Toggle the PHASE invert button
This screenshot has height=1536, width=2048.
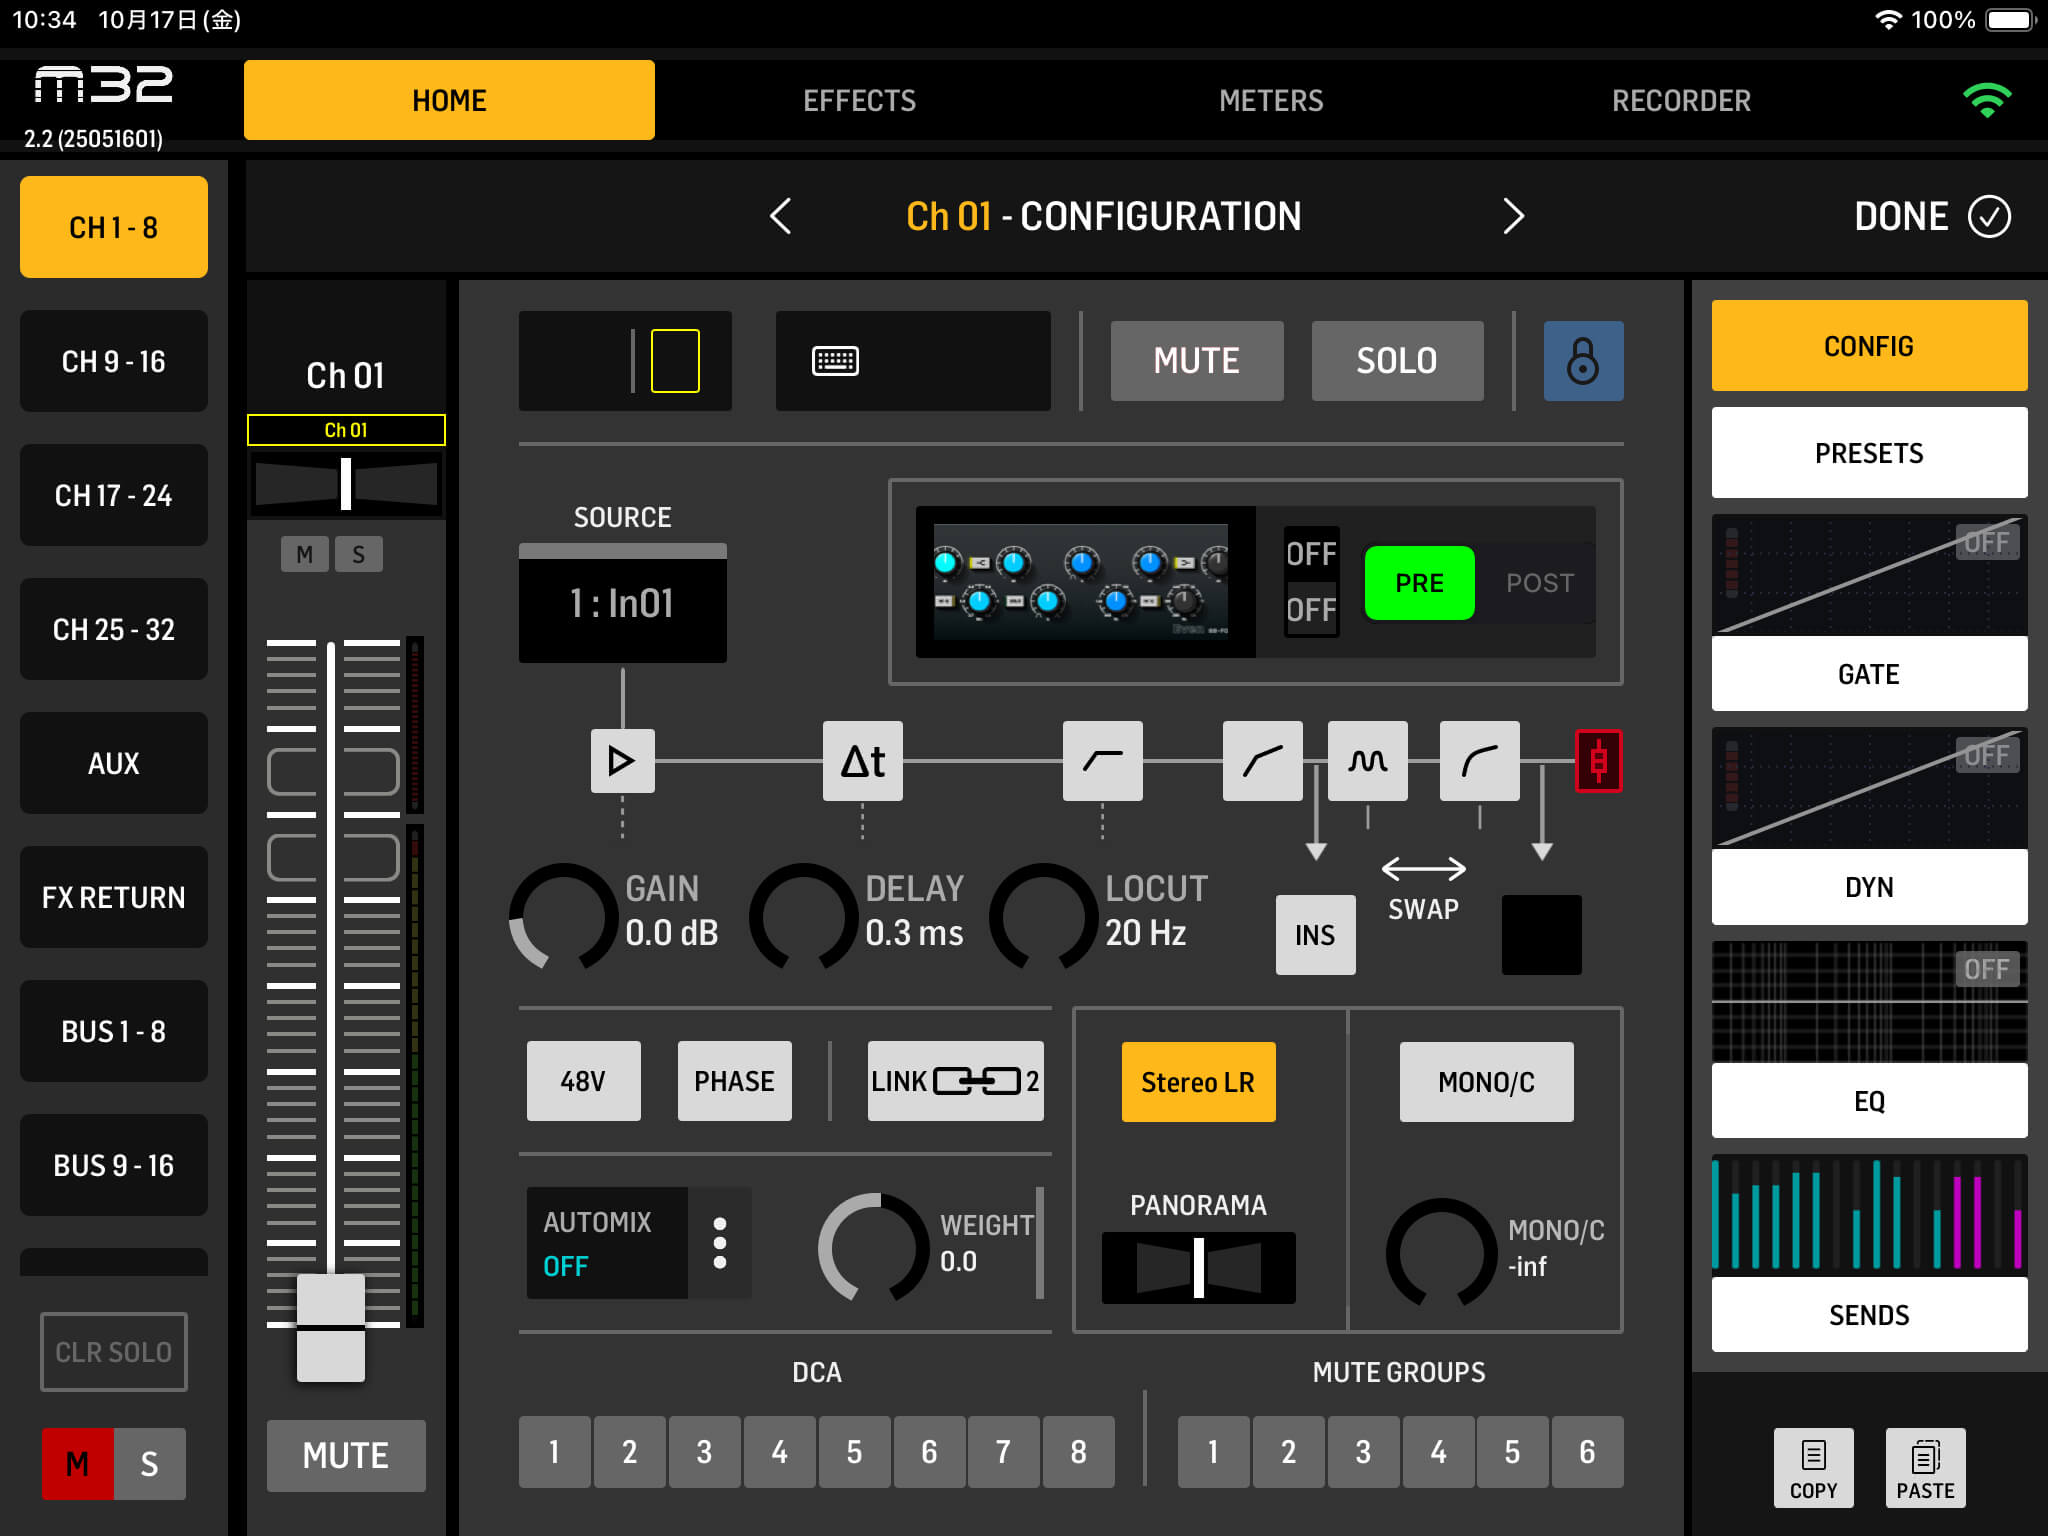point(734,1081)
